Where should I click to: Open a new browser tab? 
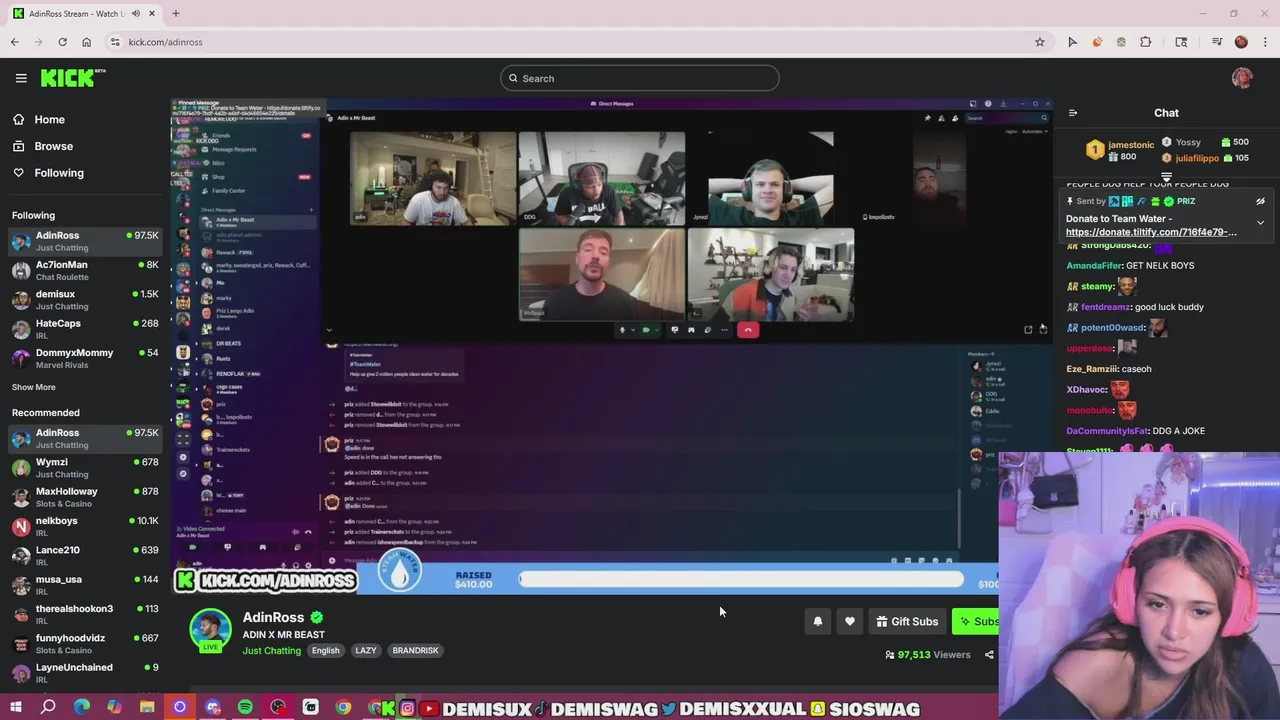(x=176, y=14)
